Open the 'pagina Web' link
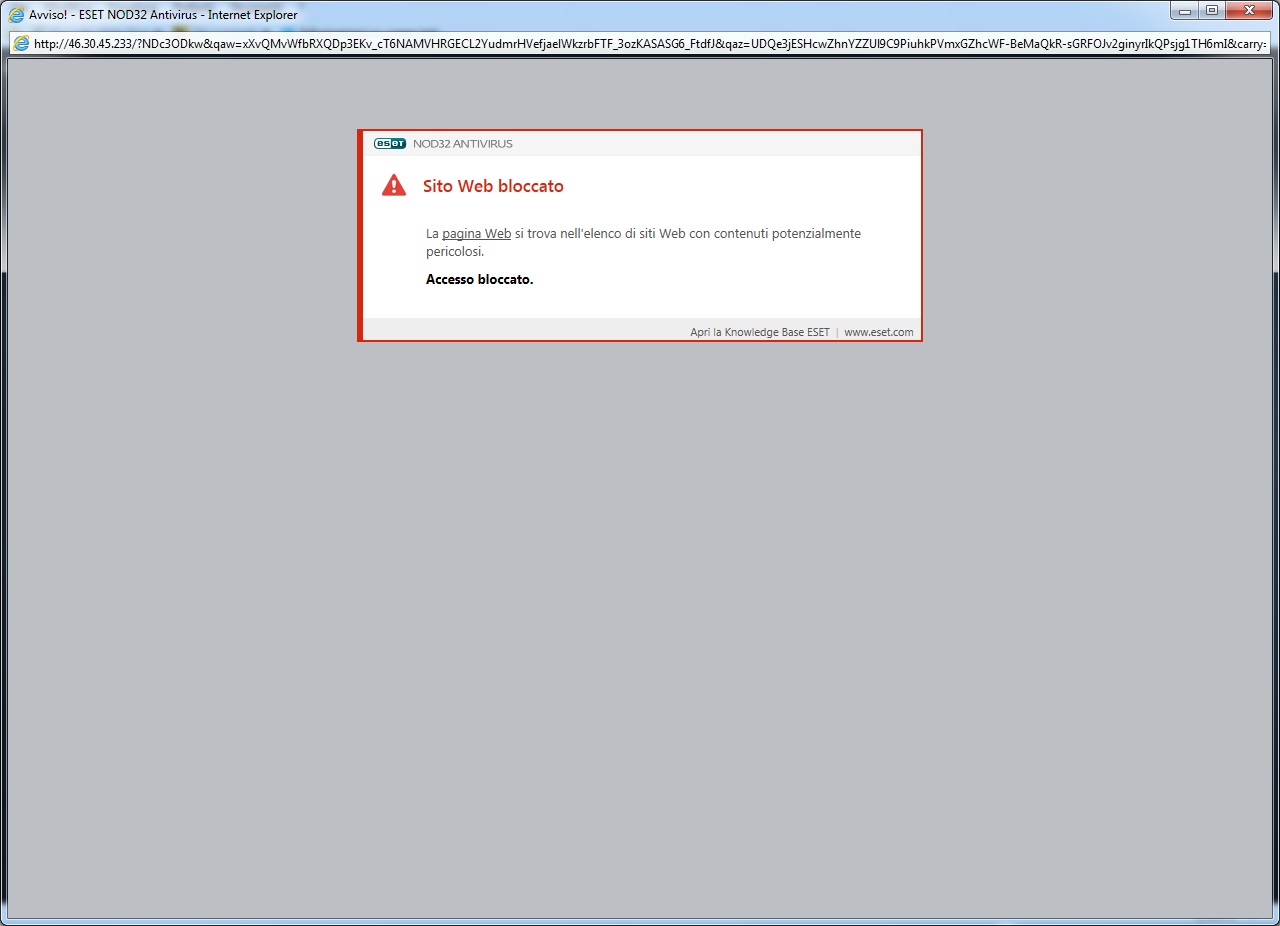 pos(476,234)
